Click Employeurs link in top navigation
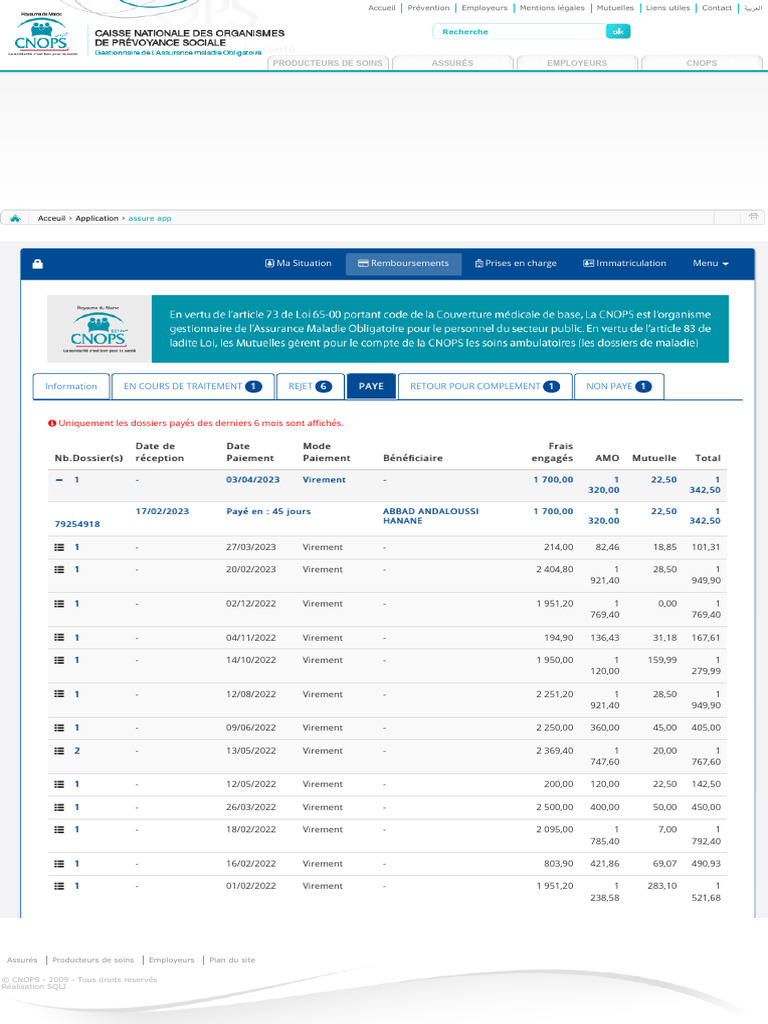 pyautogui.click(x=484, y=8)
